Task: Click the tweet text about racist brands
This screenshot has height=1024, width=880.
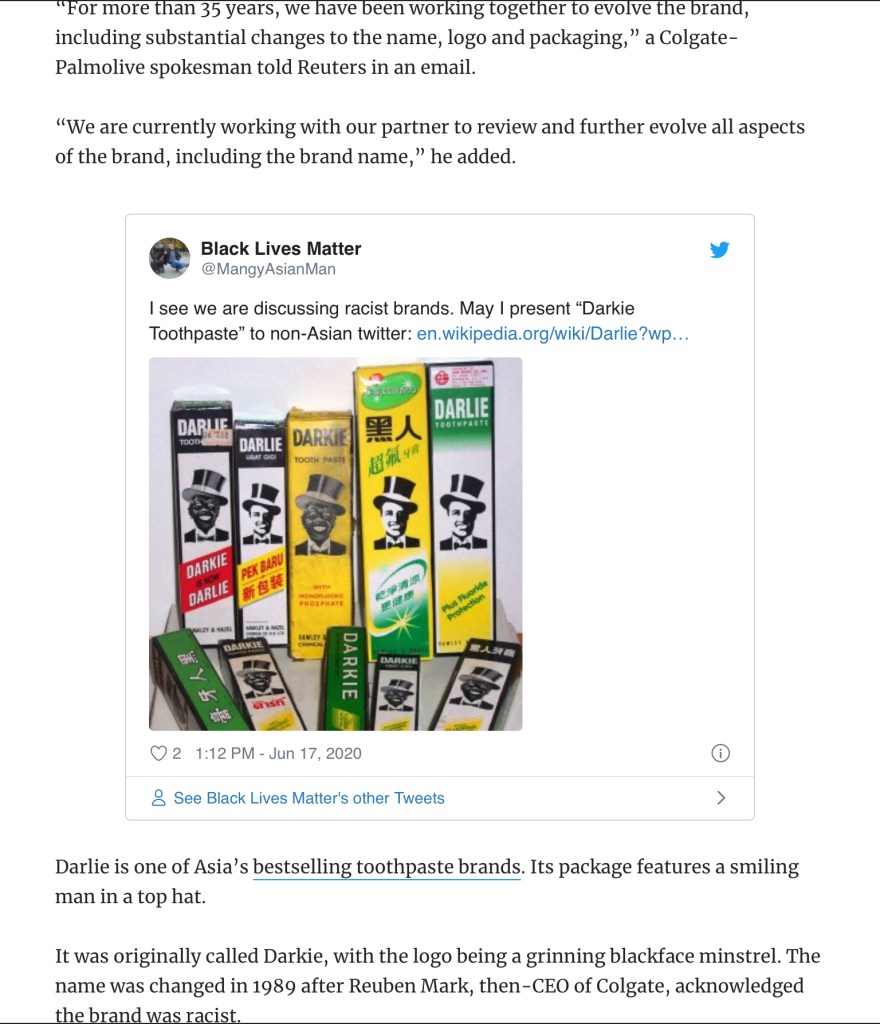Action: coord(391,308)
